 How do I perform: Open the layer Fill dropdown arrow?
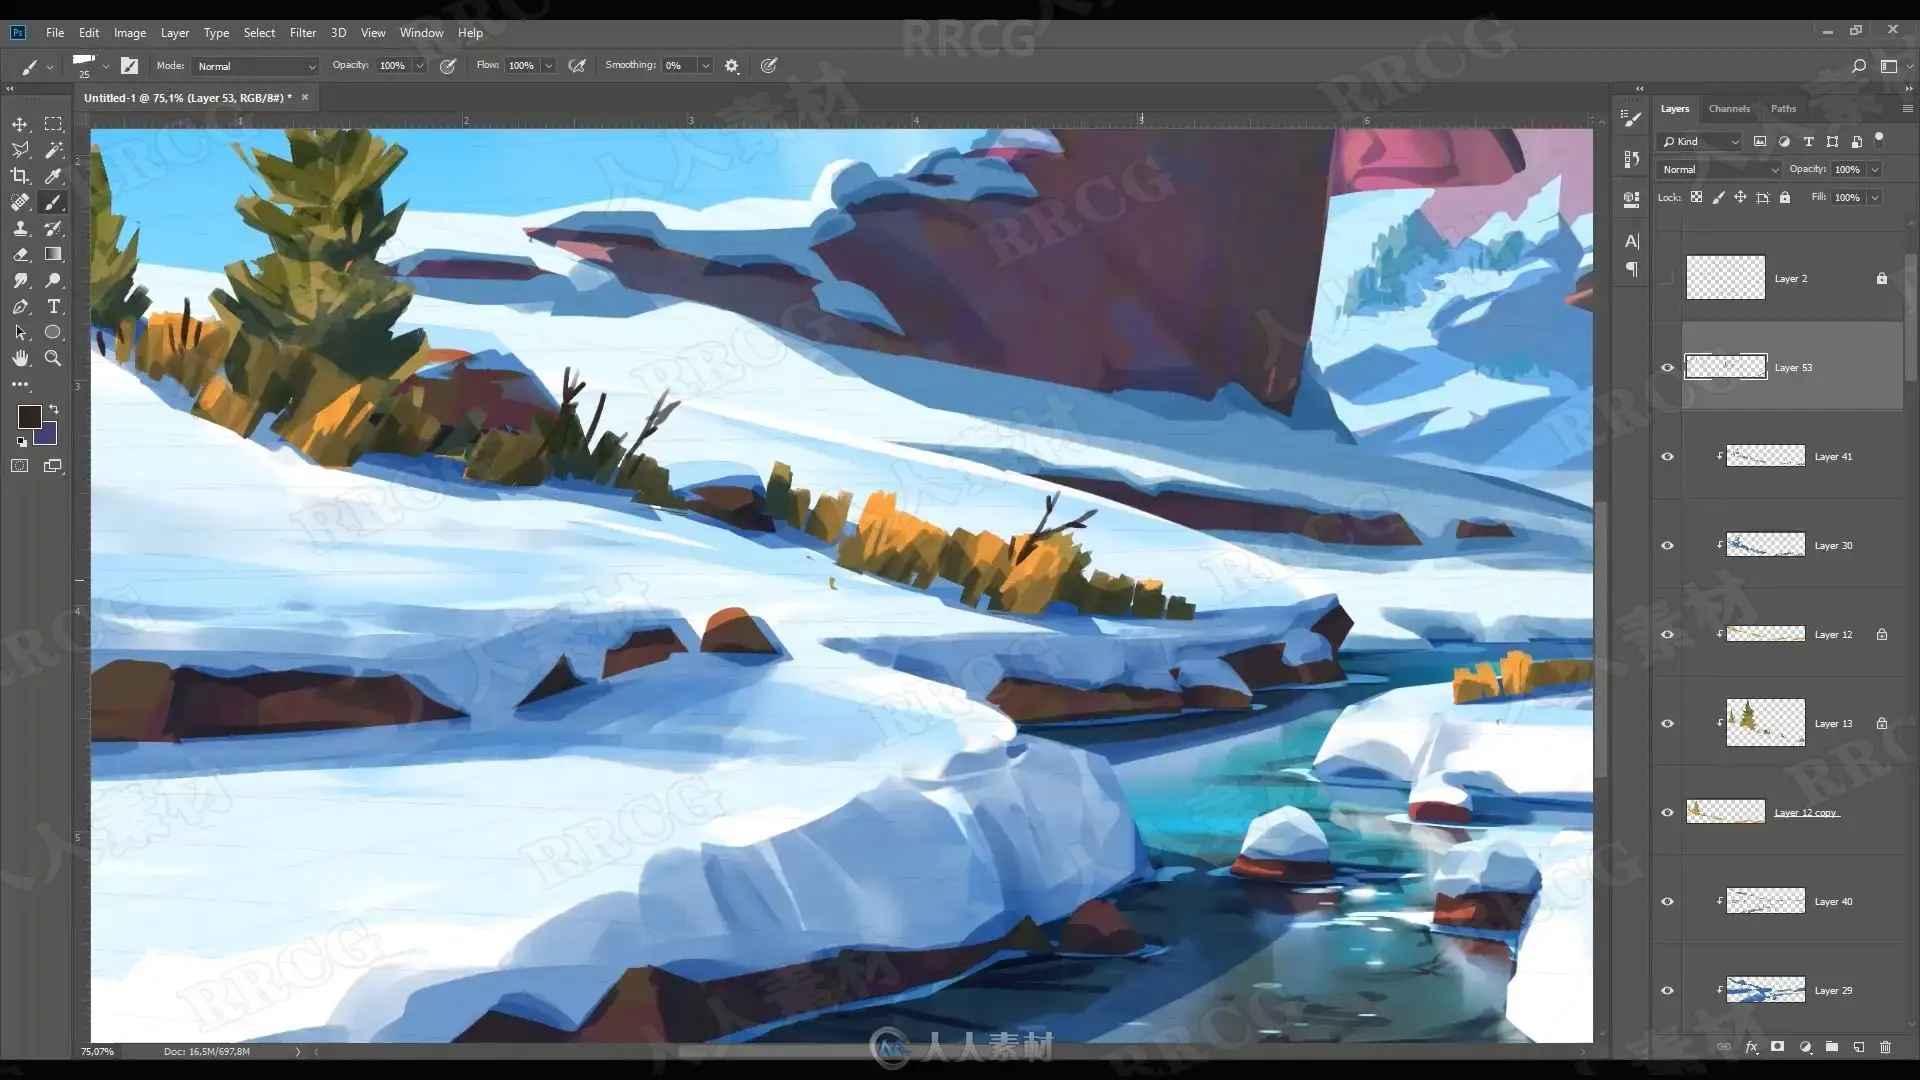point(1875,197)
